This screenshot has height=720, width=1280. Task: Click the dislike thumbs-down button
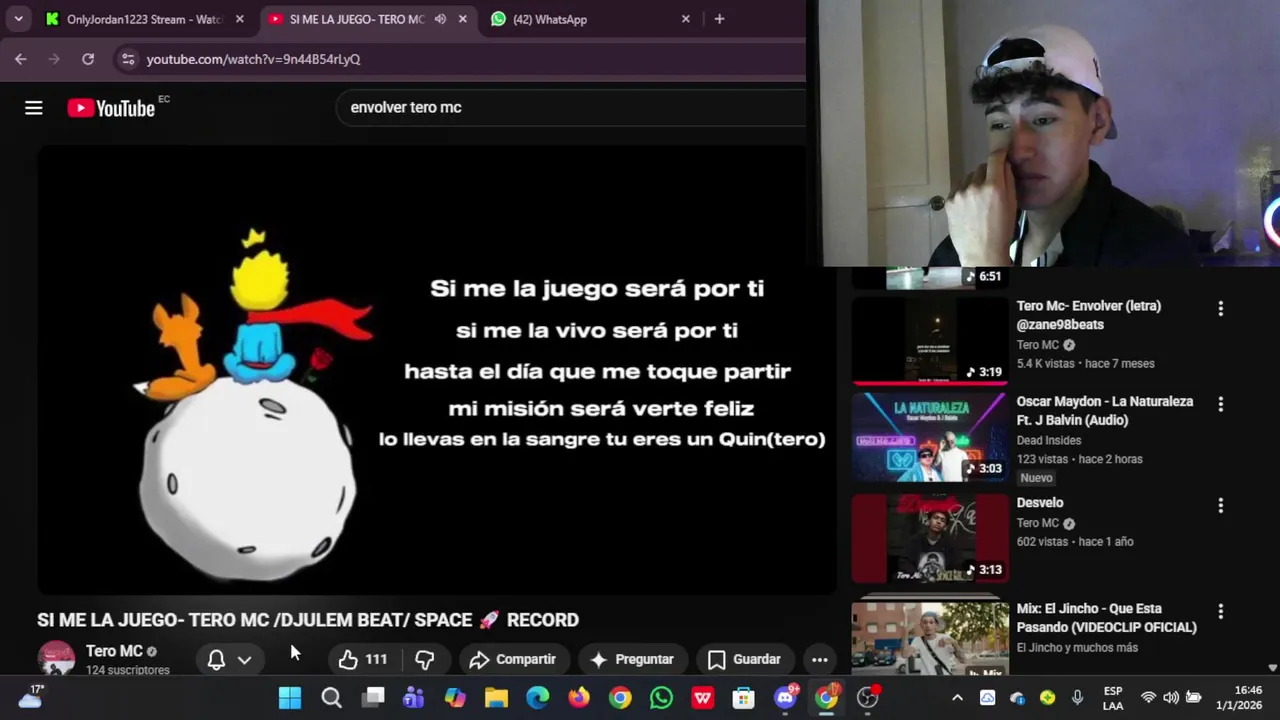coord(424,659)
